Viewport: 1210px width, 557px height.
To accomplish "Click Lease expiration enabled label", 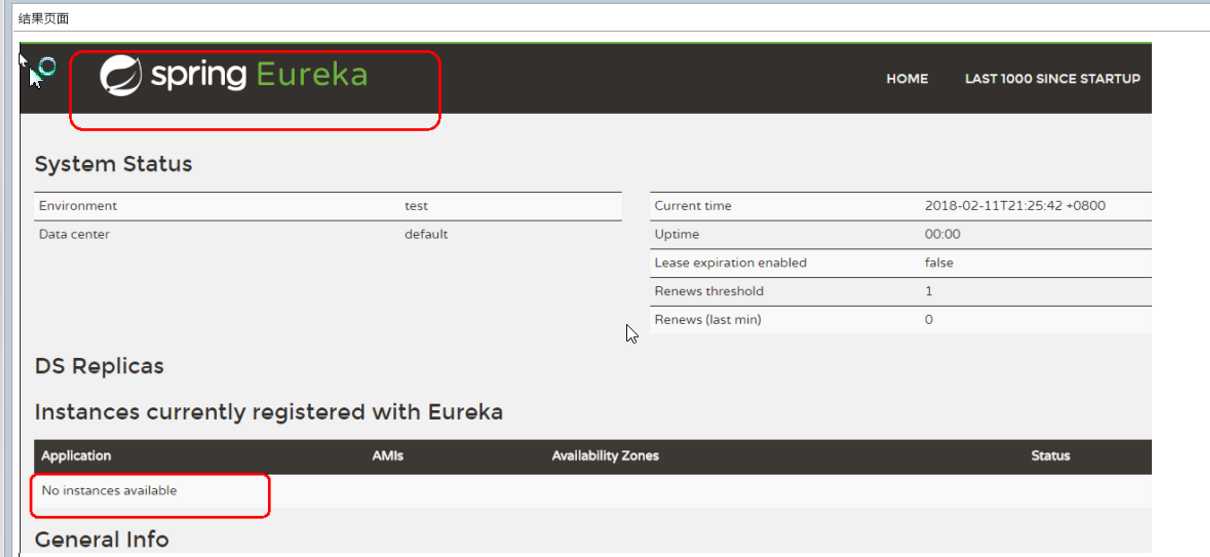I will [730, 263].
